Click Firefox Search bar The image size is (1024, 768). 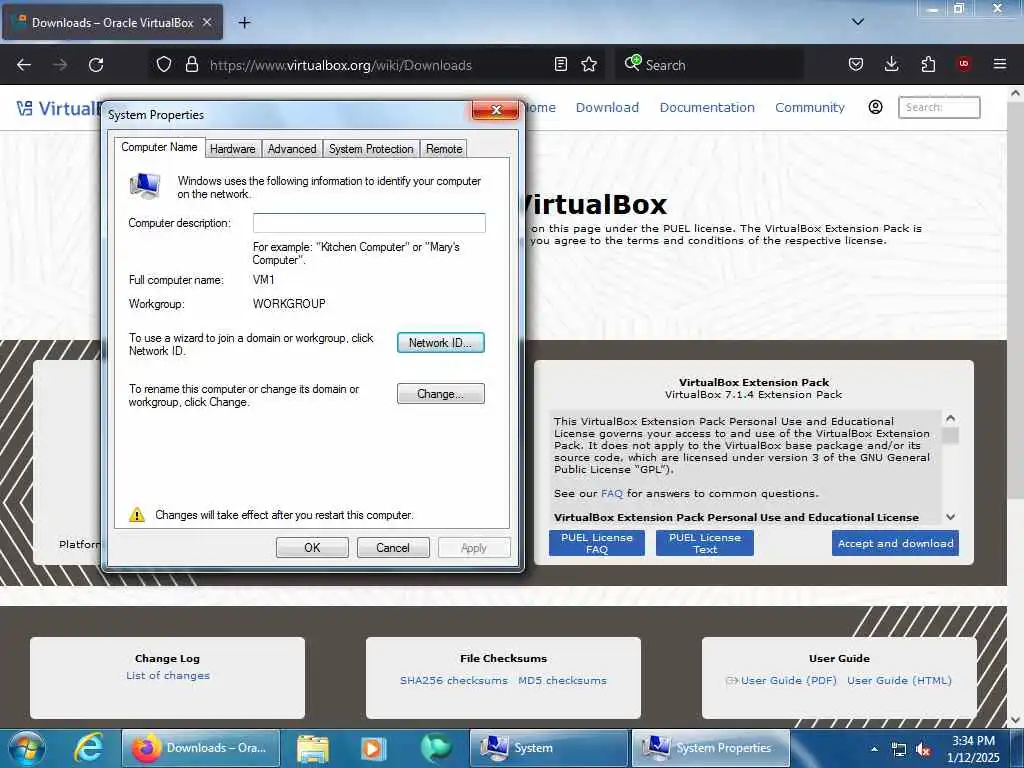(709, 65)
